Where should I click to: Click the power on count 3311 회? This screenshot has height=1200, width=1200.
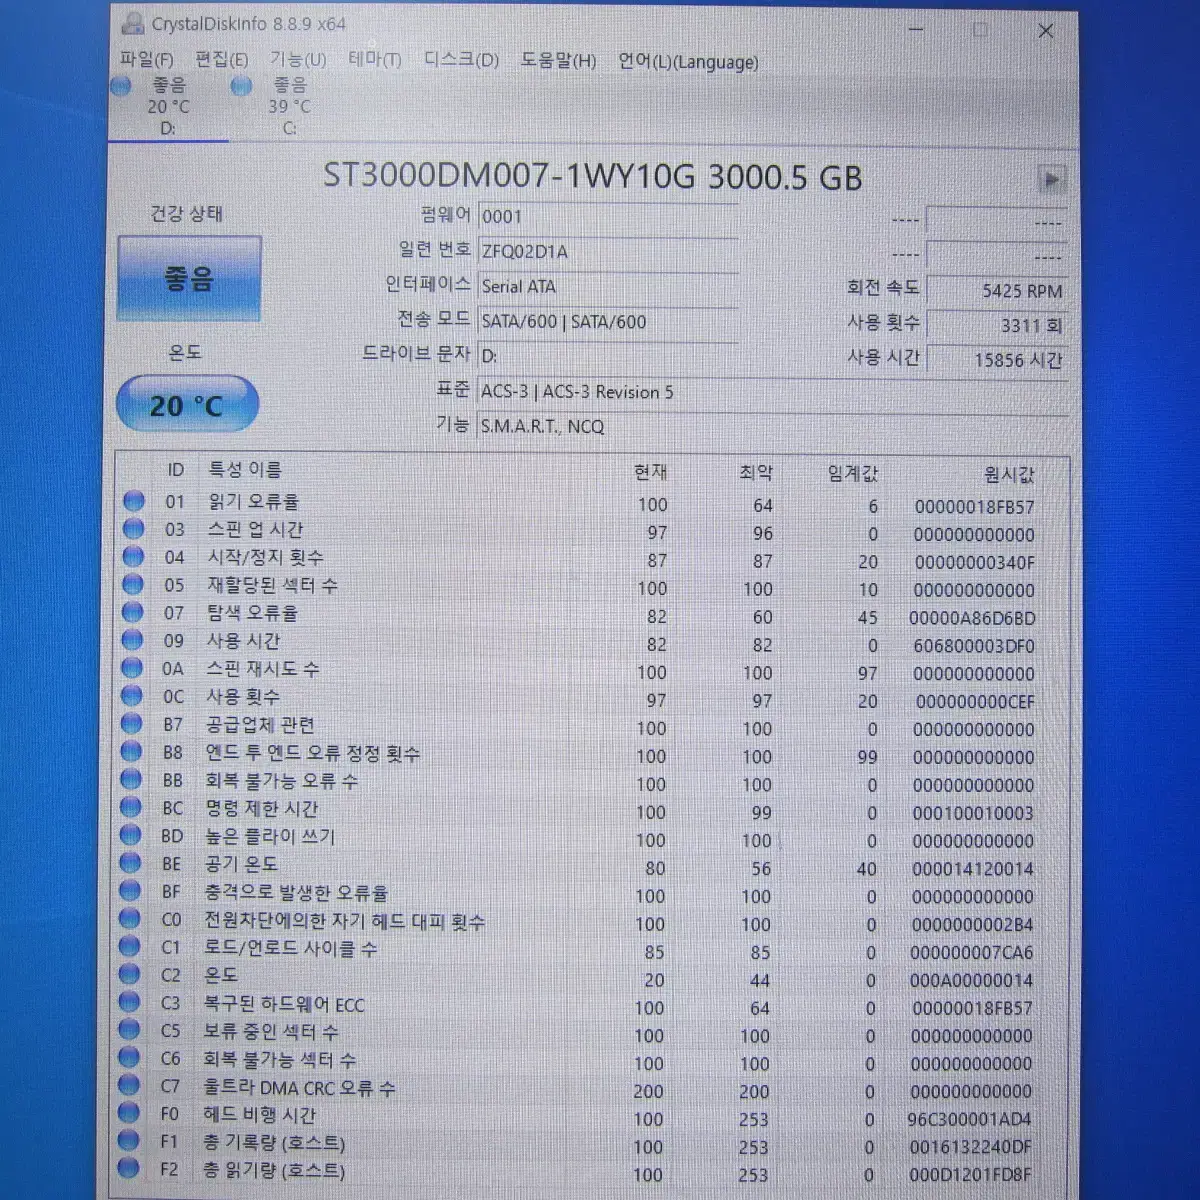pos(997,326)
